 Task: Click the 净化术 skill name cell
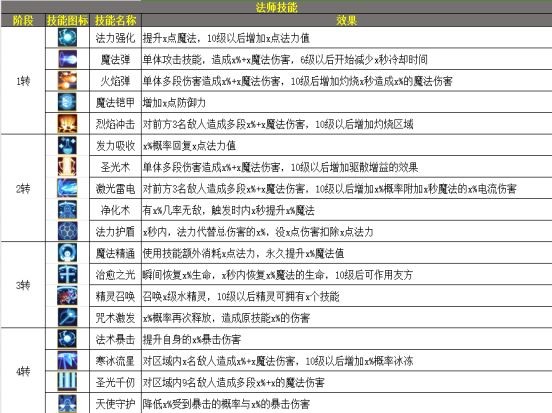click(115, 210)
